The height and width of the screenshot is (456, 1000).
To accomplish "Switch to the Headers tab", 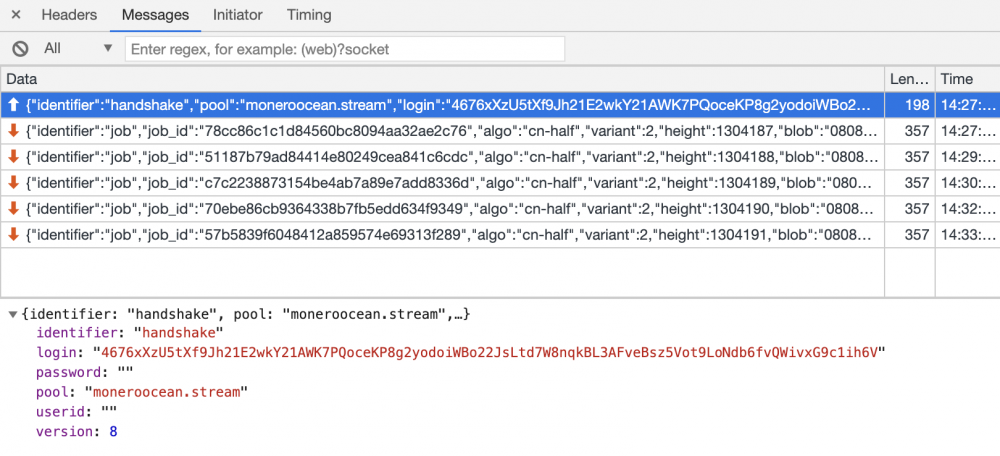I will point(69,15).
